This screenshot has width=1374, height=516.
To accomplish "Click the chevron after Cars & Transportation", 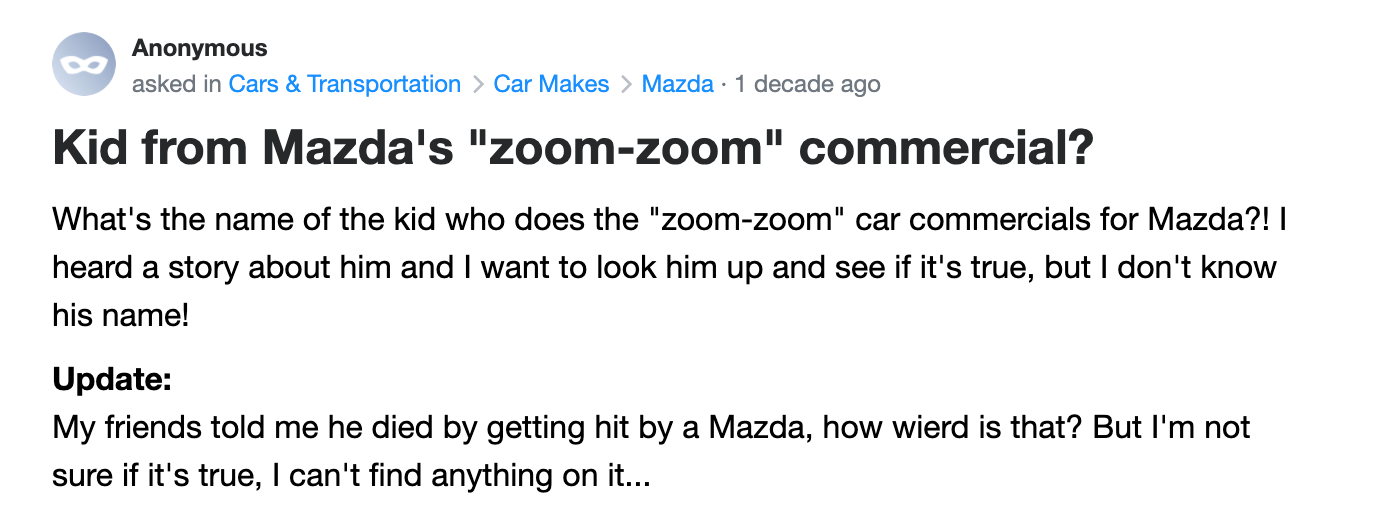I will [477, 84].
